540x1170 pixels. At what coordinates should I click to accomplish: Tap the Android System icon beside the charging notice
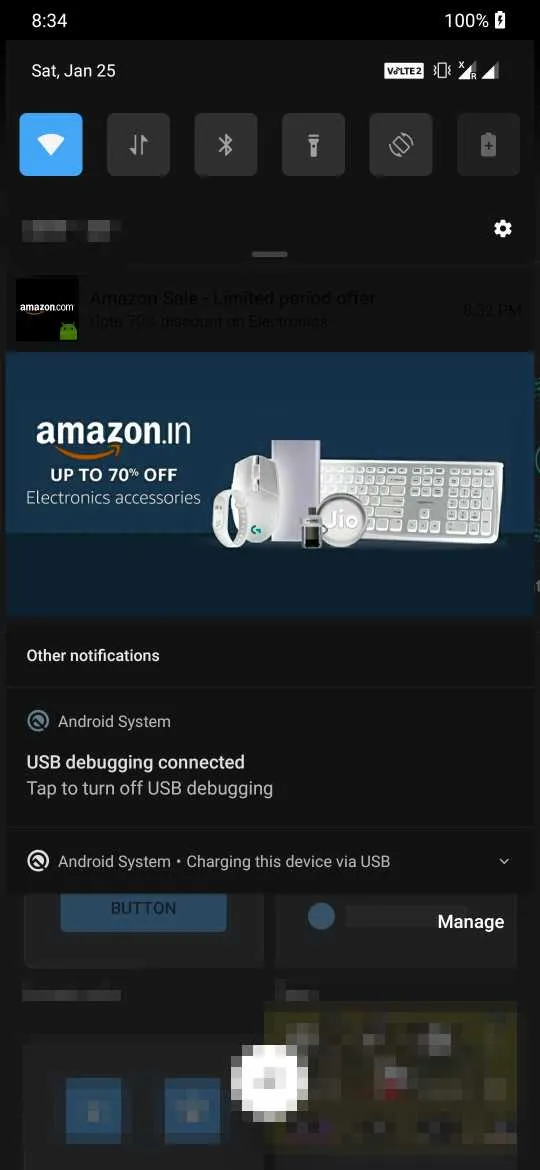click(x=37, y=861)
